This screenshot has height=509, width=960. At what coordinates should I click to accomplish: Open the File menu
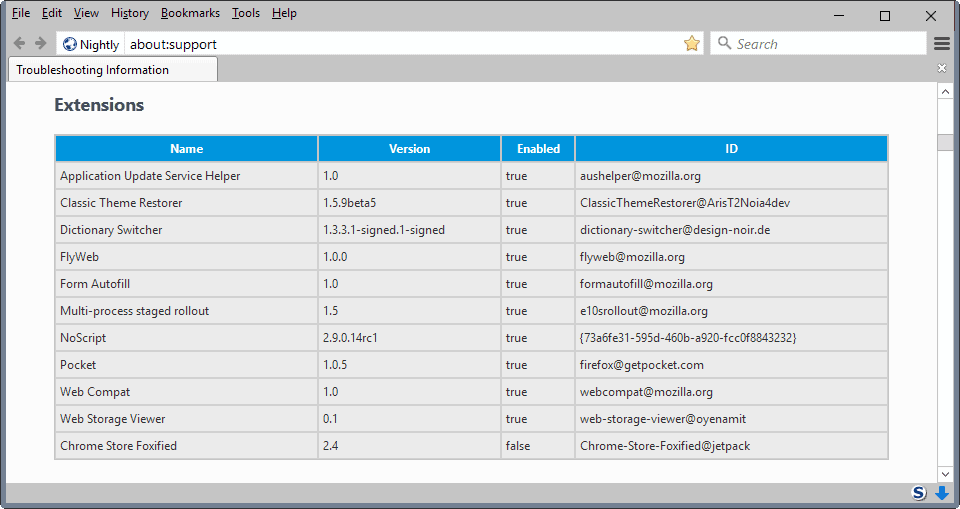coord(21,13)
